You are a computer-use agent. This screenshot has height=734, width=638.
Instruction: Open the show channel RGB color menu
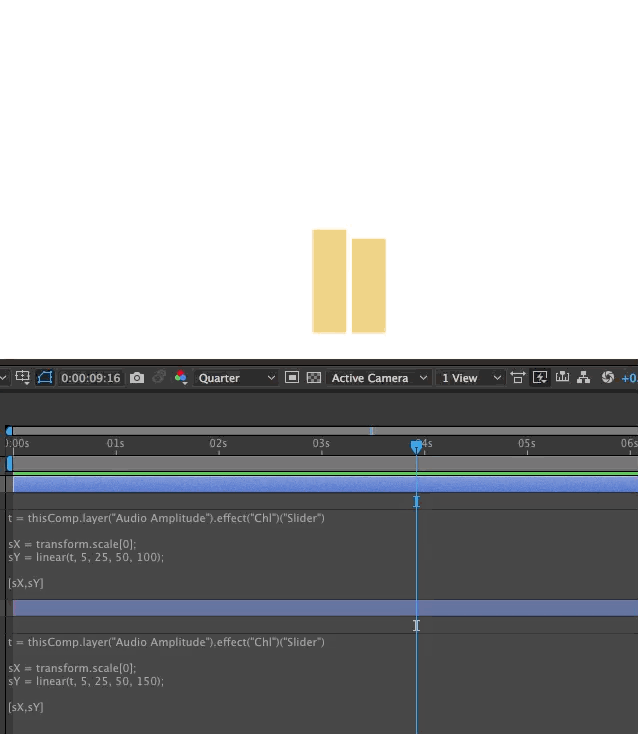tap(181, 377)
